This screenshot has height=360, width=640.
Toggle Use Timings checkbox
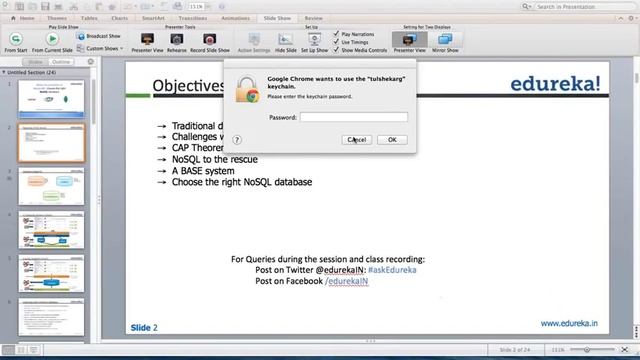336,42
